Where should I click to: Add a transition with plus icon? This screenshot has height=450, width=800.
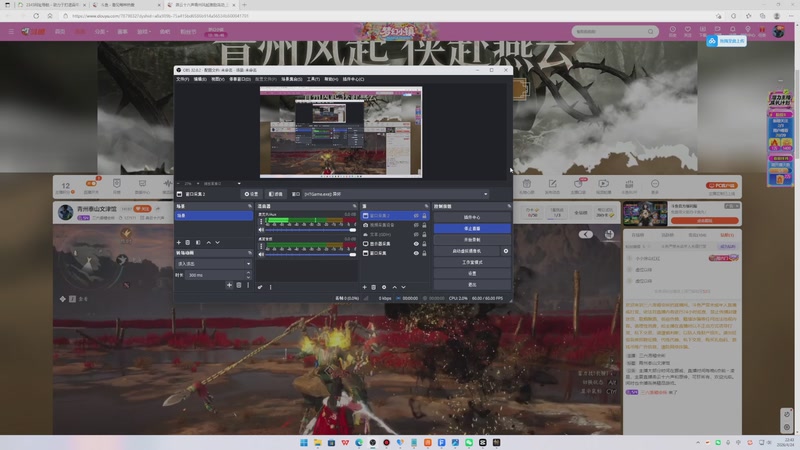coord(229,285)
